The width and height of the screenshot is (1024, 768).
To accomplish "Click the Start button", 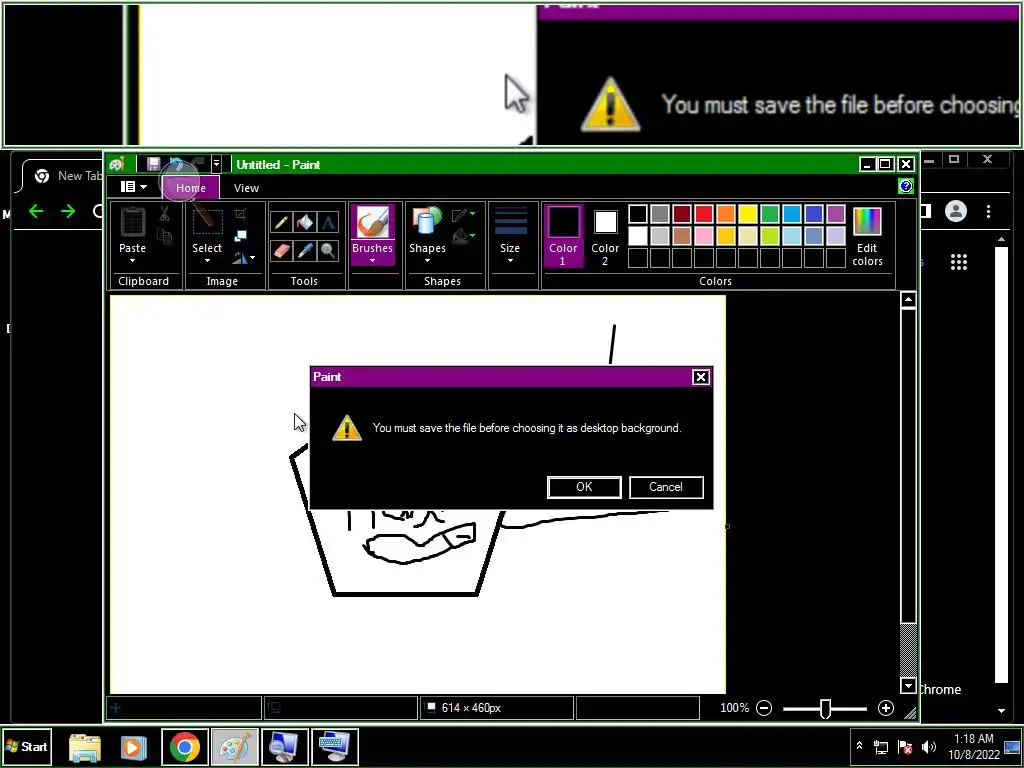I will coord(26,746).
